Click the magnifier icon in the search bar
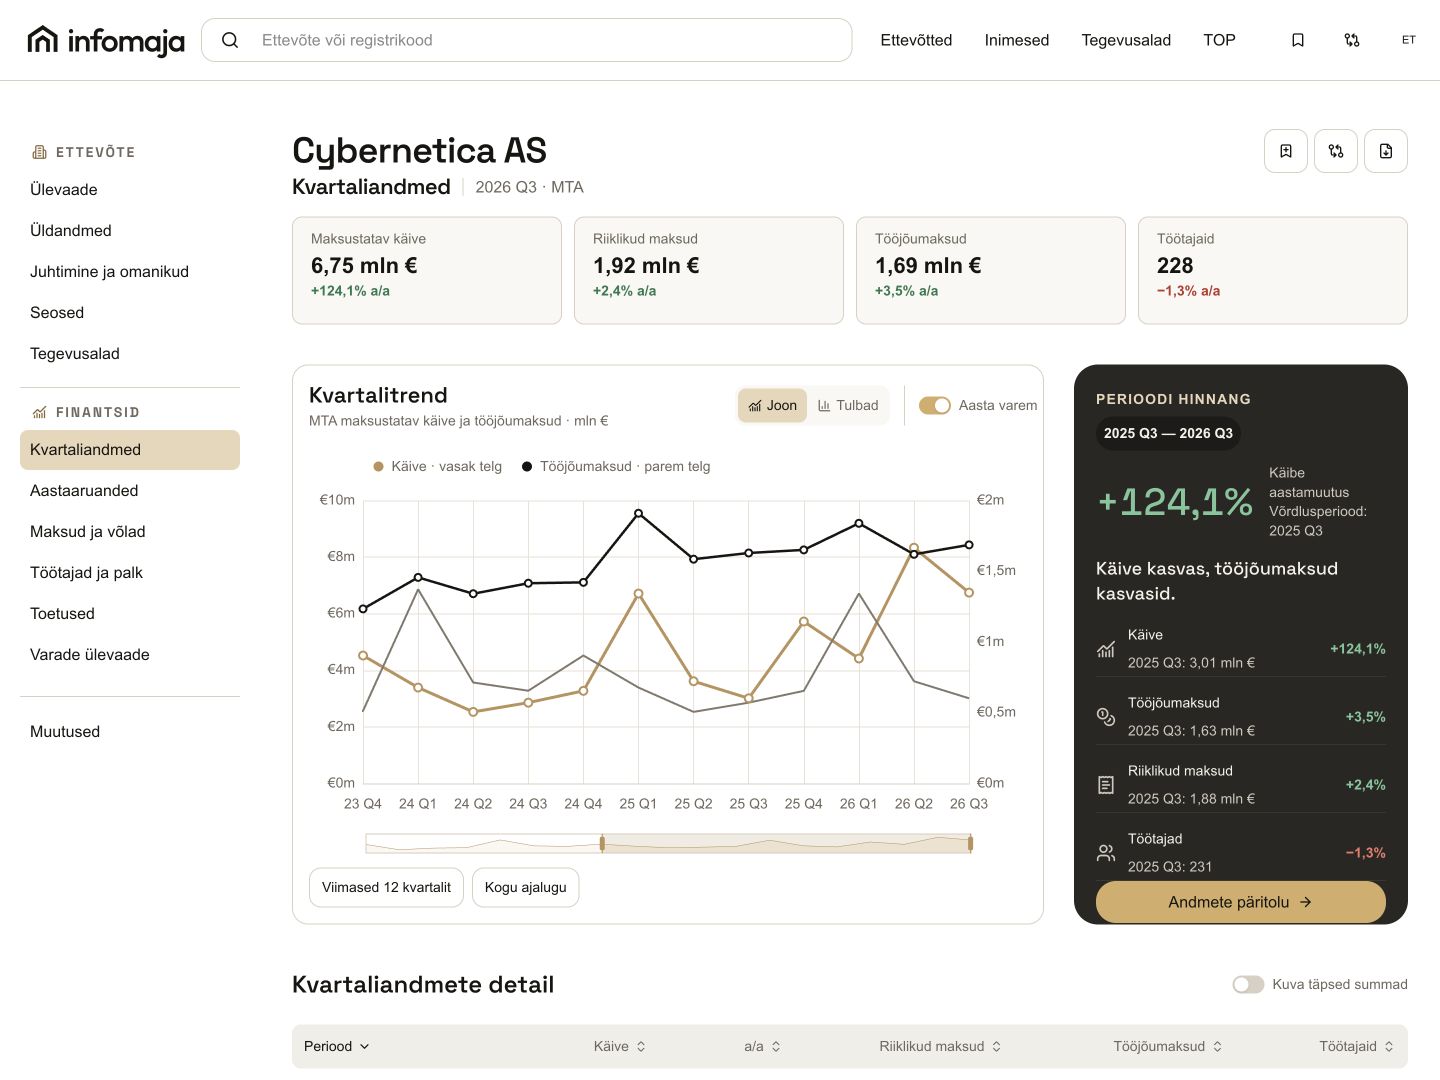This screenshot has width=1440, height=1080. [230, 40]
